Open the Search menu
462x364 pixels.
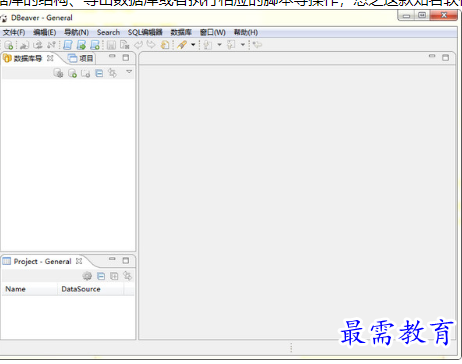coord(108,32)
